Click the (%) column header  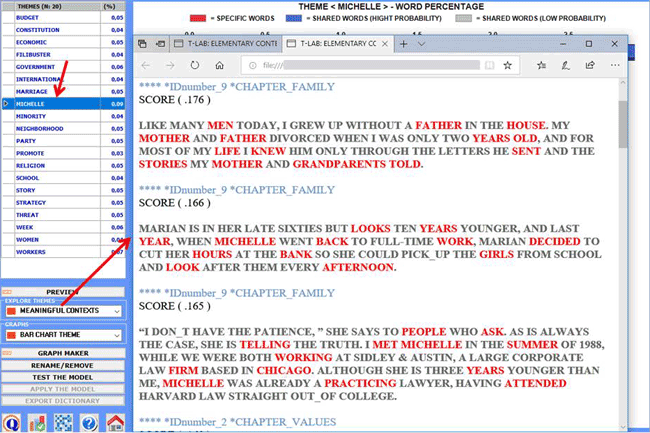tap(113, 6)
